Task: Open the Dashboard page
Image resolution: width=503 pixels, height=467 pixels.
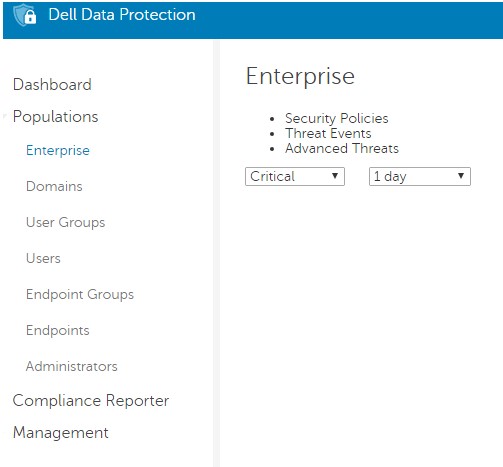Action: (52, 84)
